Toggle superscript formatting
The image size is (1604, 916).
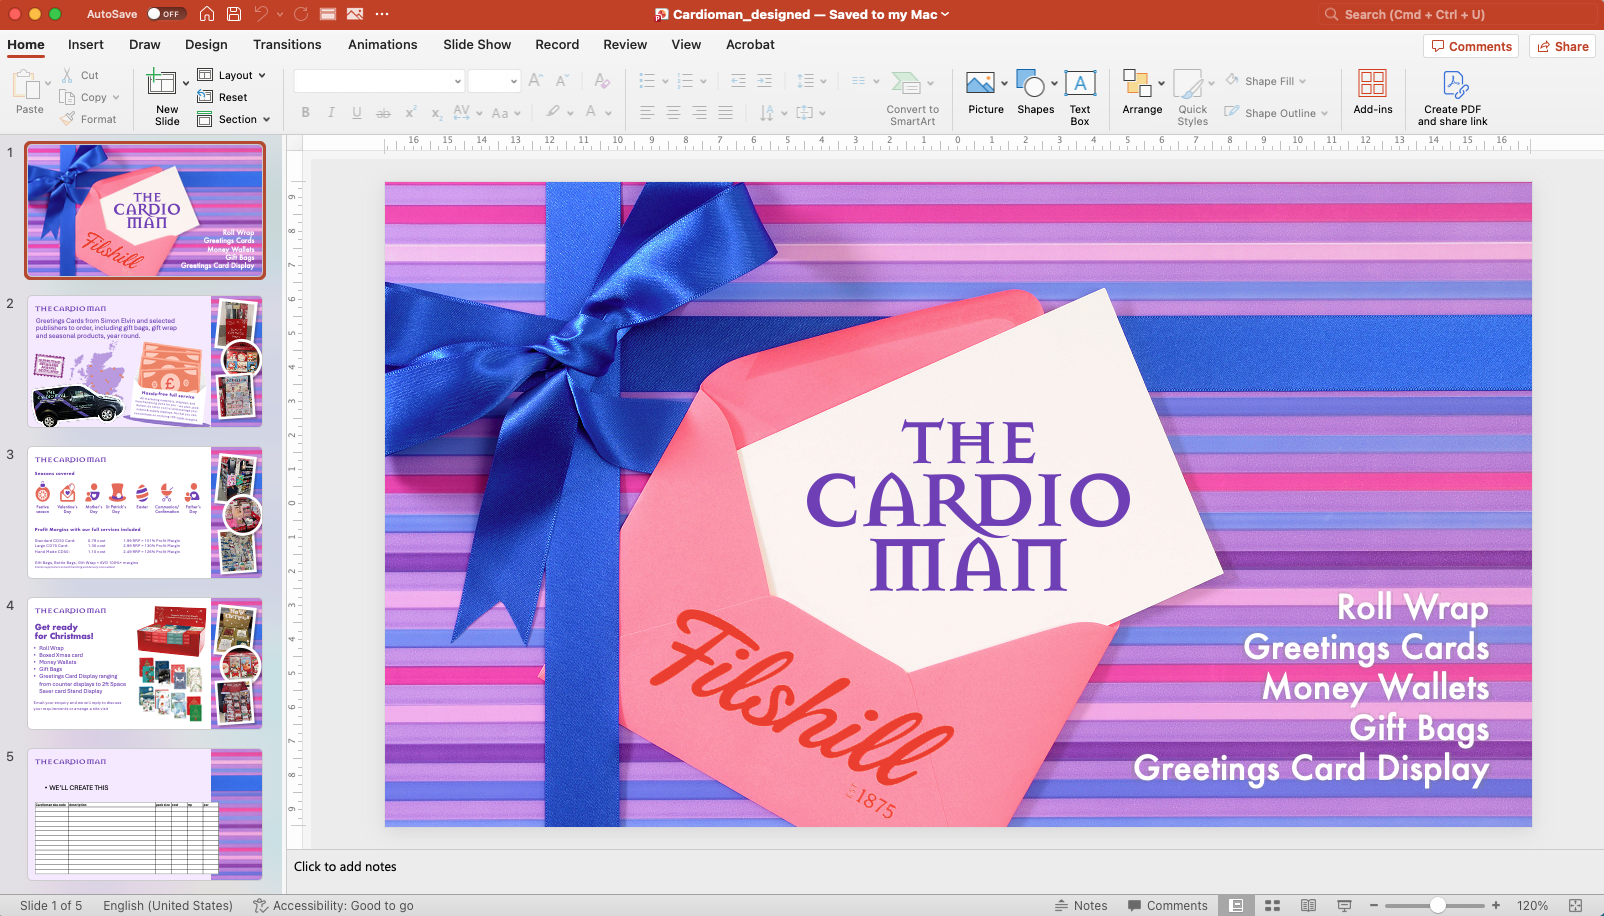click(x=410, y=113)
